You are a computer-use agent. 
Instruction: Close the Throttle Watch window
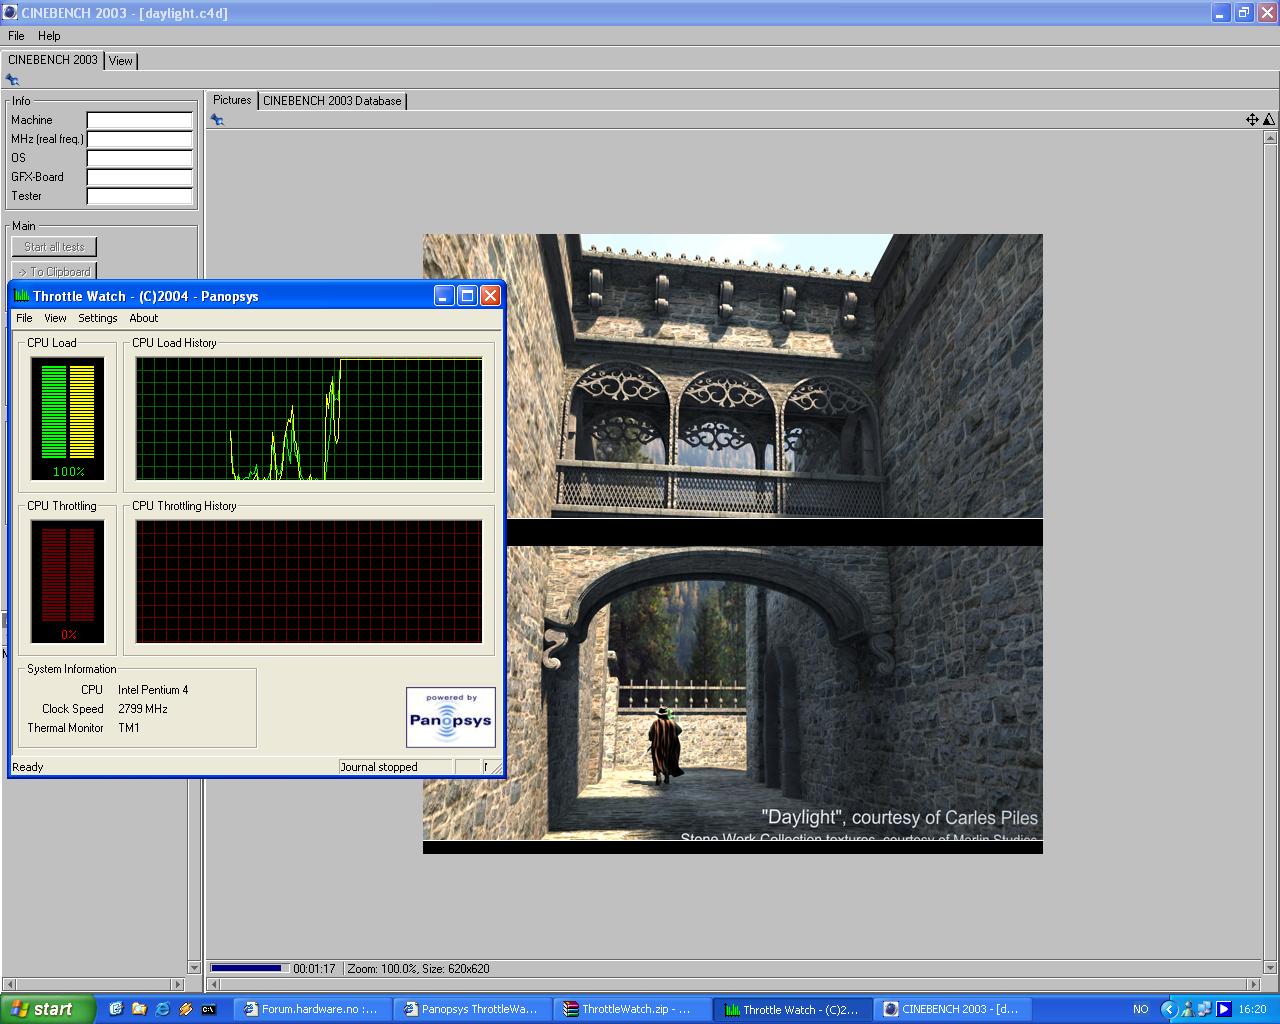coord(490,295)
